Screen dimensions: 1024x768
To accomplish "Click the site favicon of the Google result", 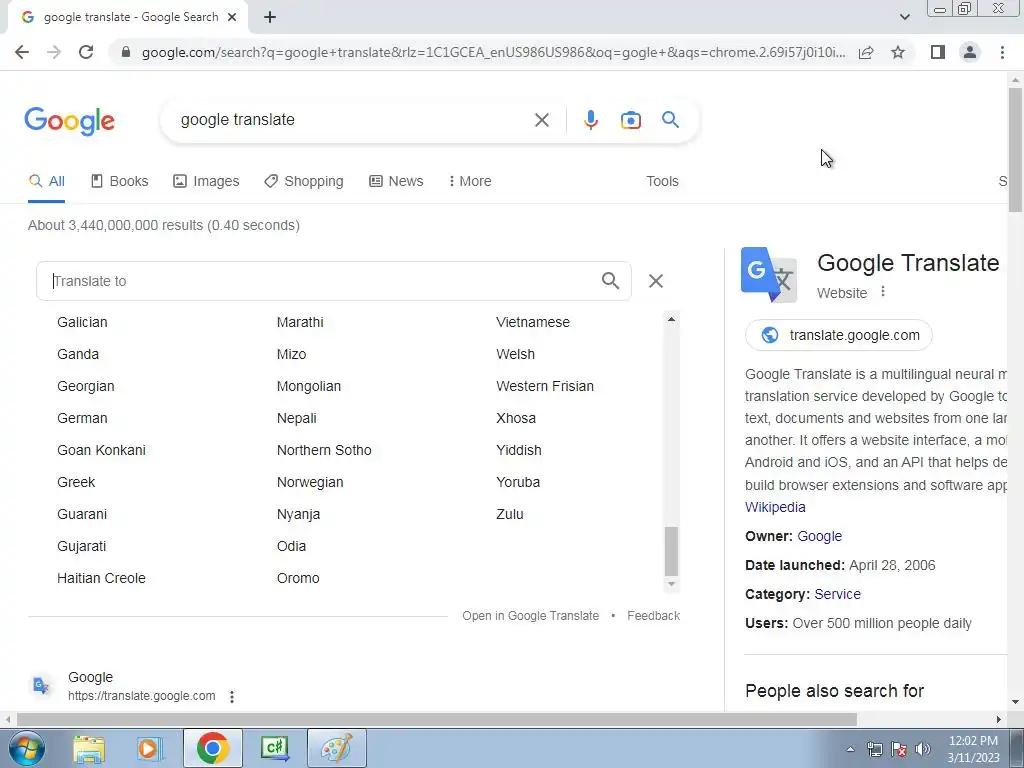I will click(x=41, y=685).
